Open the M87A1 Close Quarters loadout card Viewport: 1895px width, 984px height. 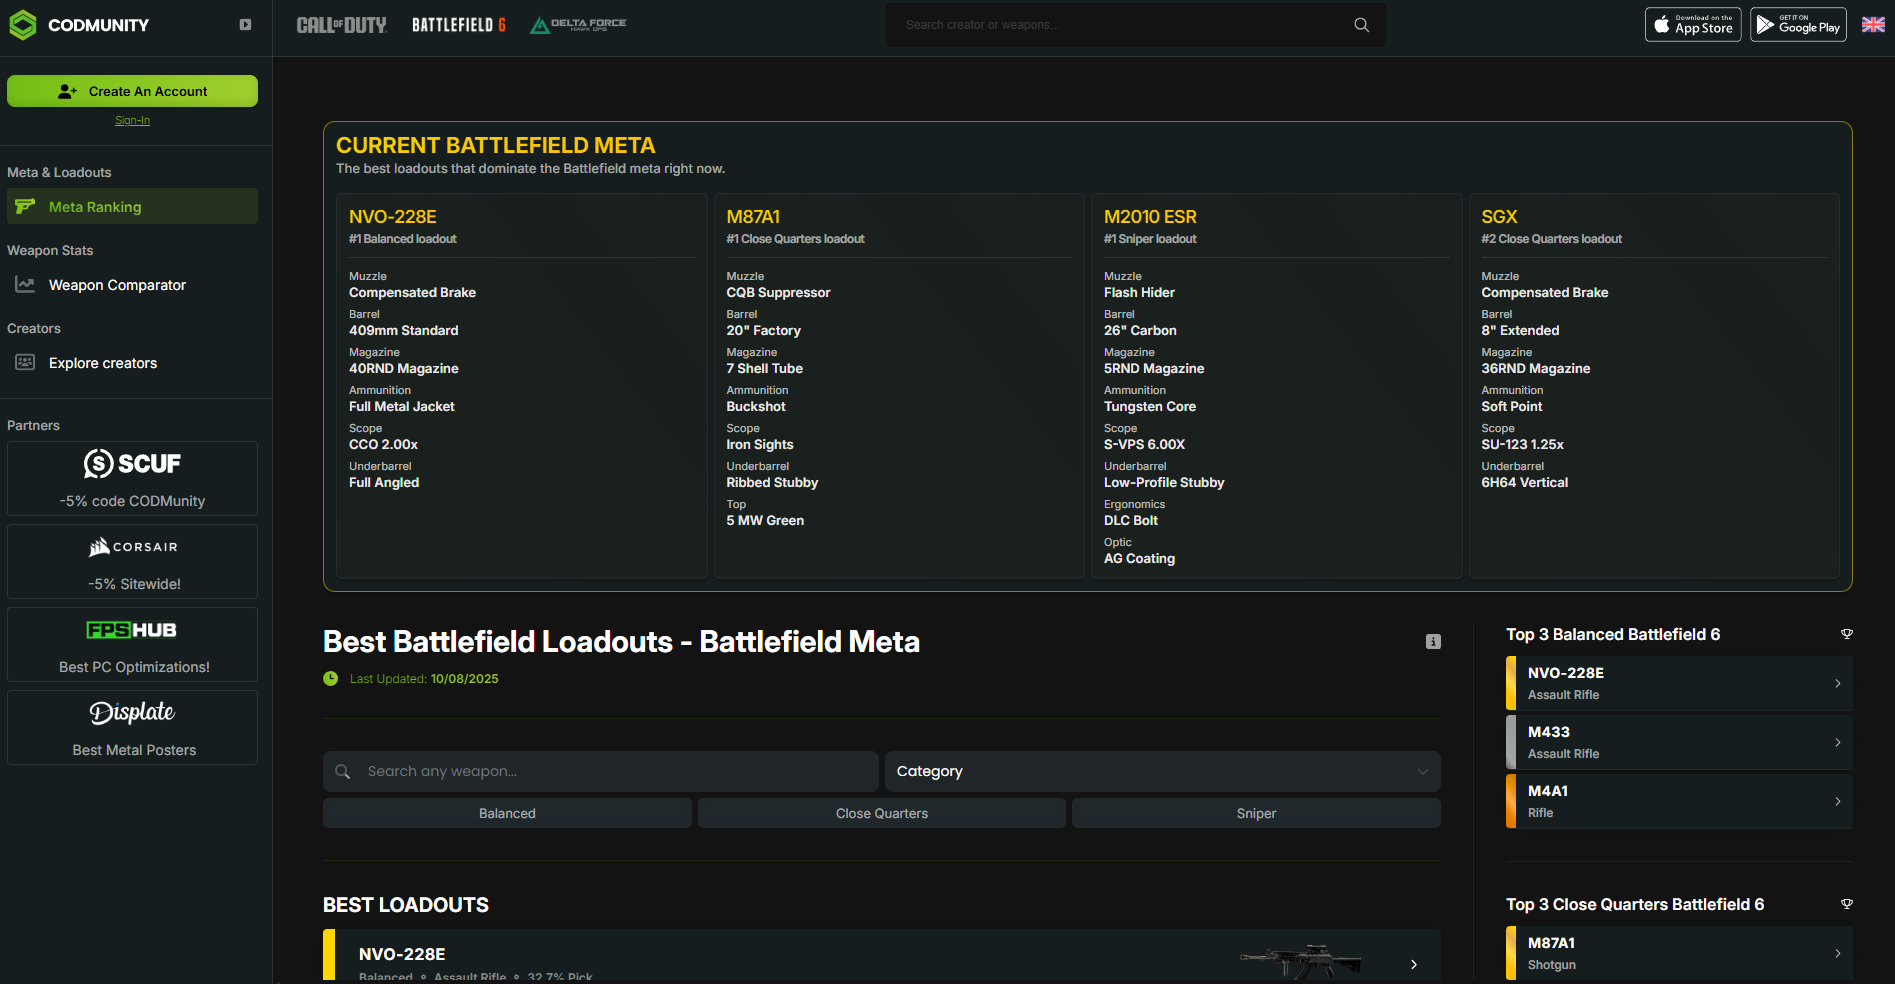click(x=899, y=386)
